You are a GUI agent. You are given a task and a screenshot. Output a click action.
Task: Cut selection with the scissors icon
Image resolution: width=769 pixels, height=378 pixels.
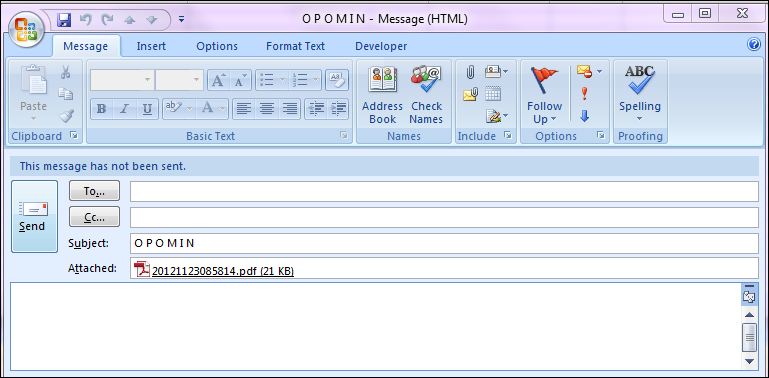click(65, 73)
